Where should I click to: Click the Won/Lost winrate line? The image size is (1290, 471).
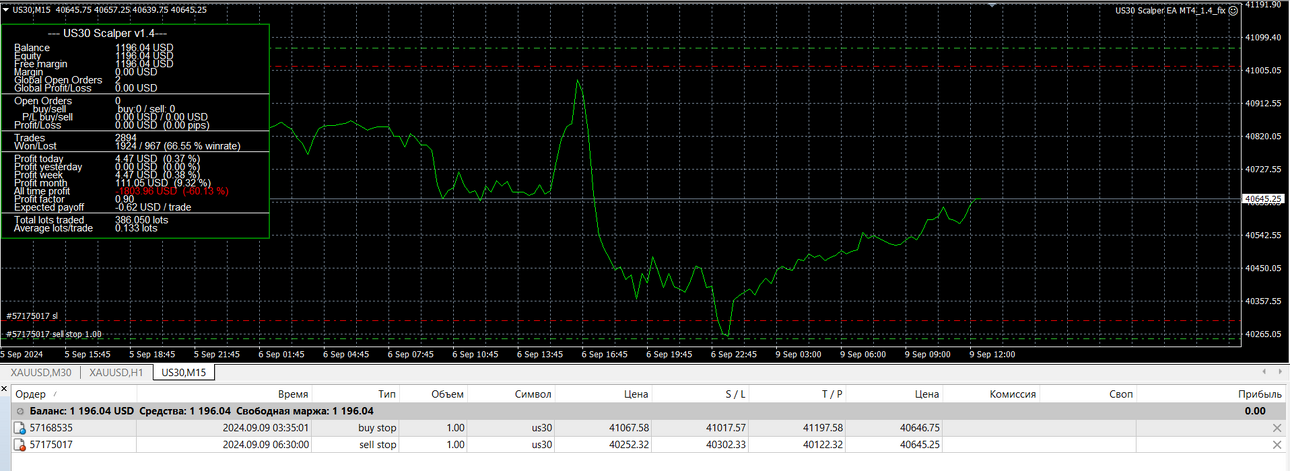click(x=127, y=146)
